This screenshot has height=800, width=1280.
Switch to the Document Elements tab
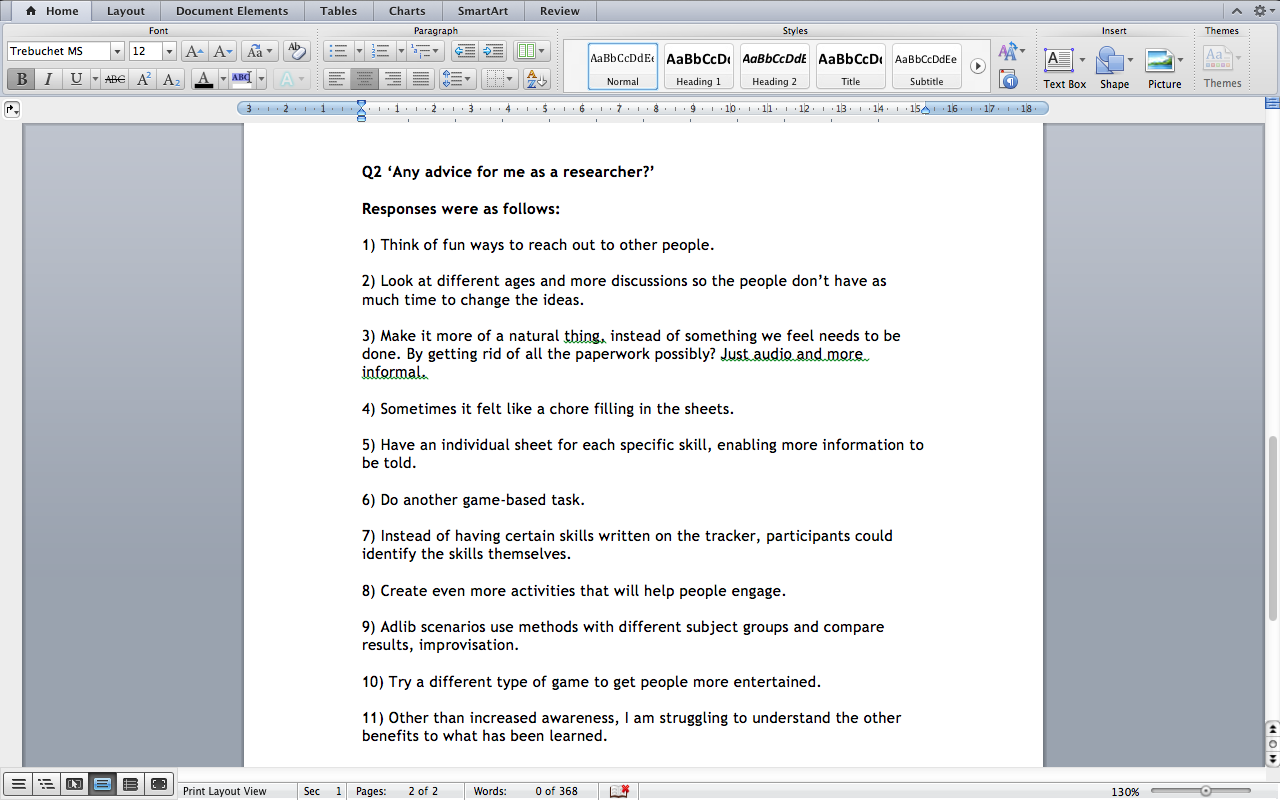point(231,11)
